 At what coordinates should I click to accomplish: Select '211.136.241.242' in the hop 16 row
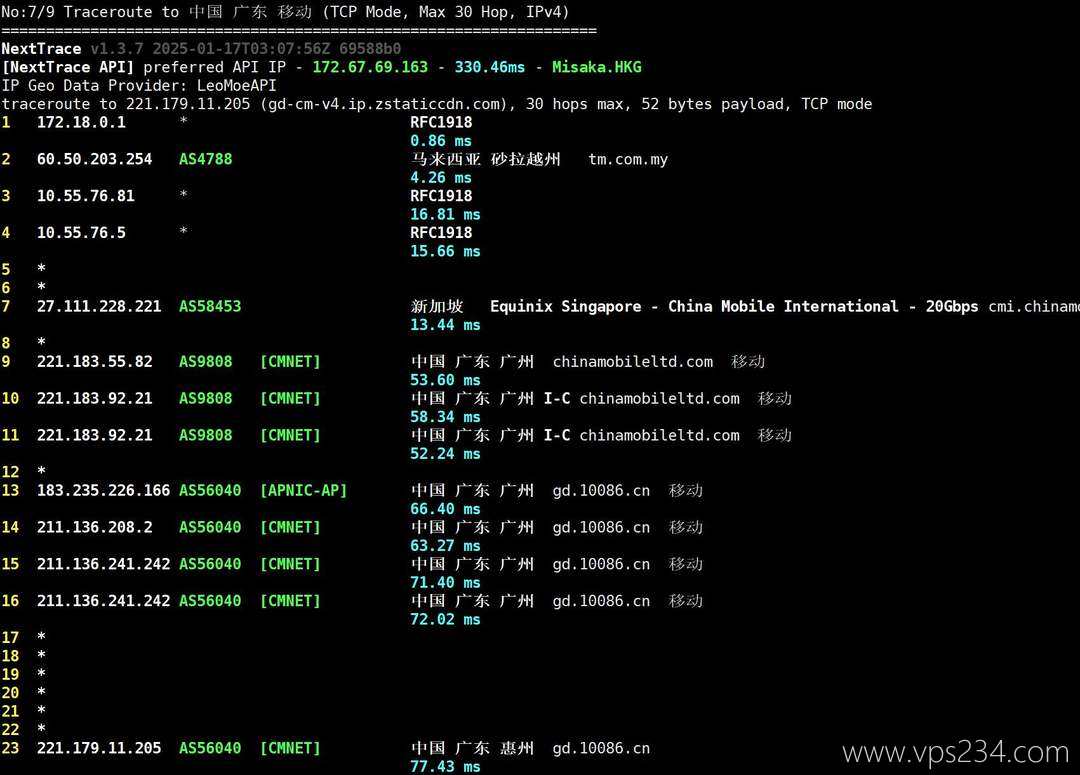[x=103, y=601]
